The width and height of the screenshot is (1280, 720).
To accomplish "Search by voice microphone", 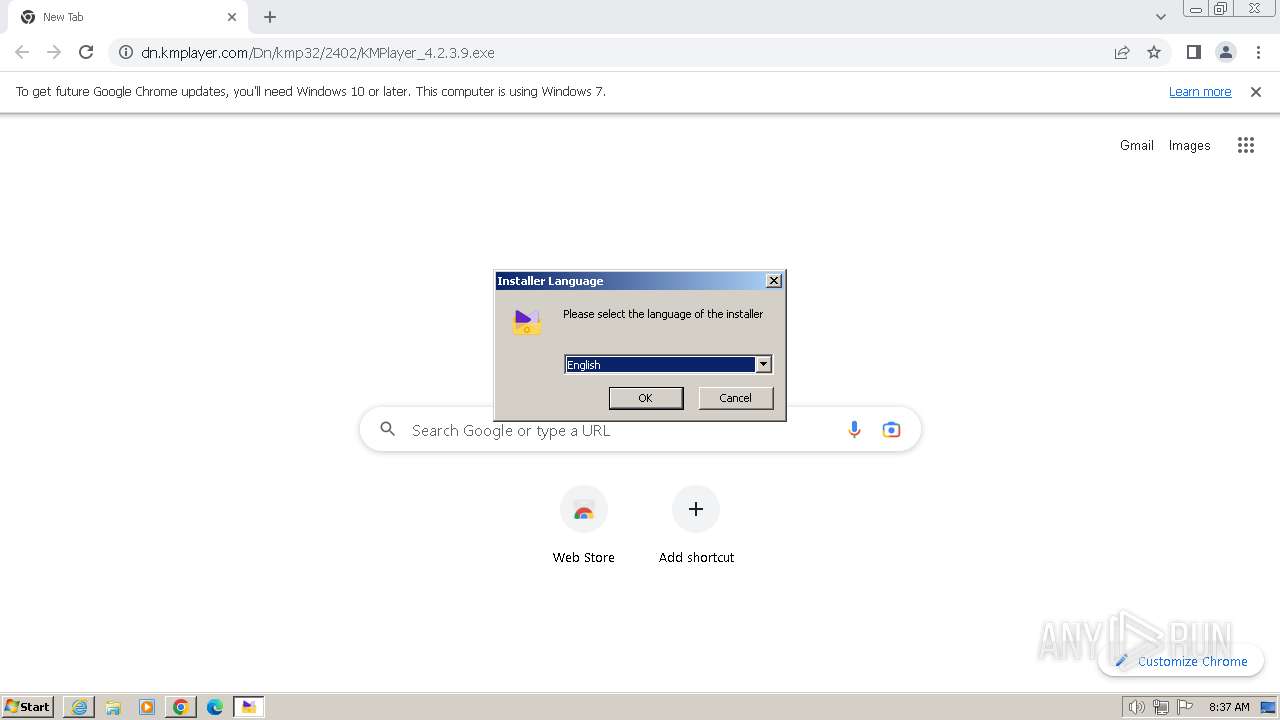I will pos(854,430).
